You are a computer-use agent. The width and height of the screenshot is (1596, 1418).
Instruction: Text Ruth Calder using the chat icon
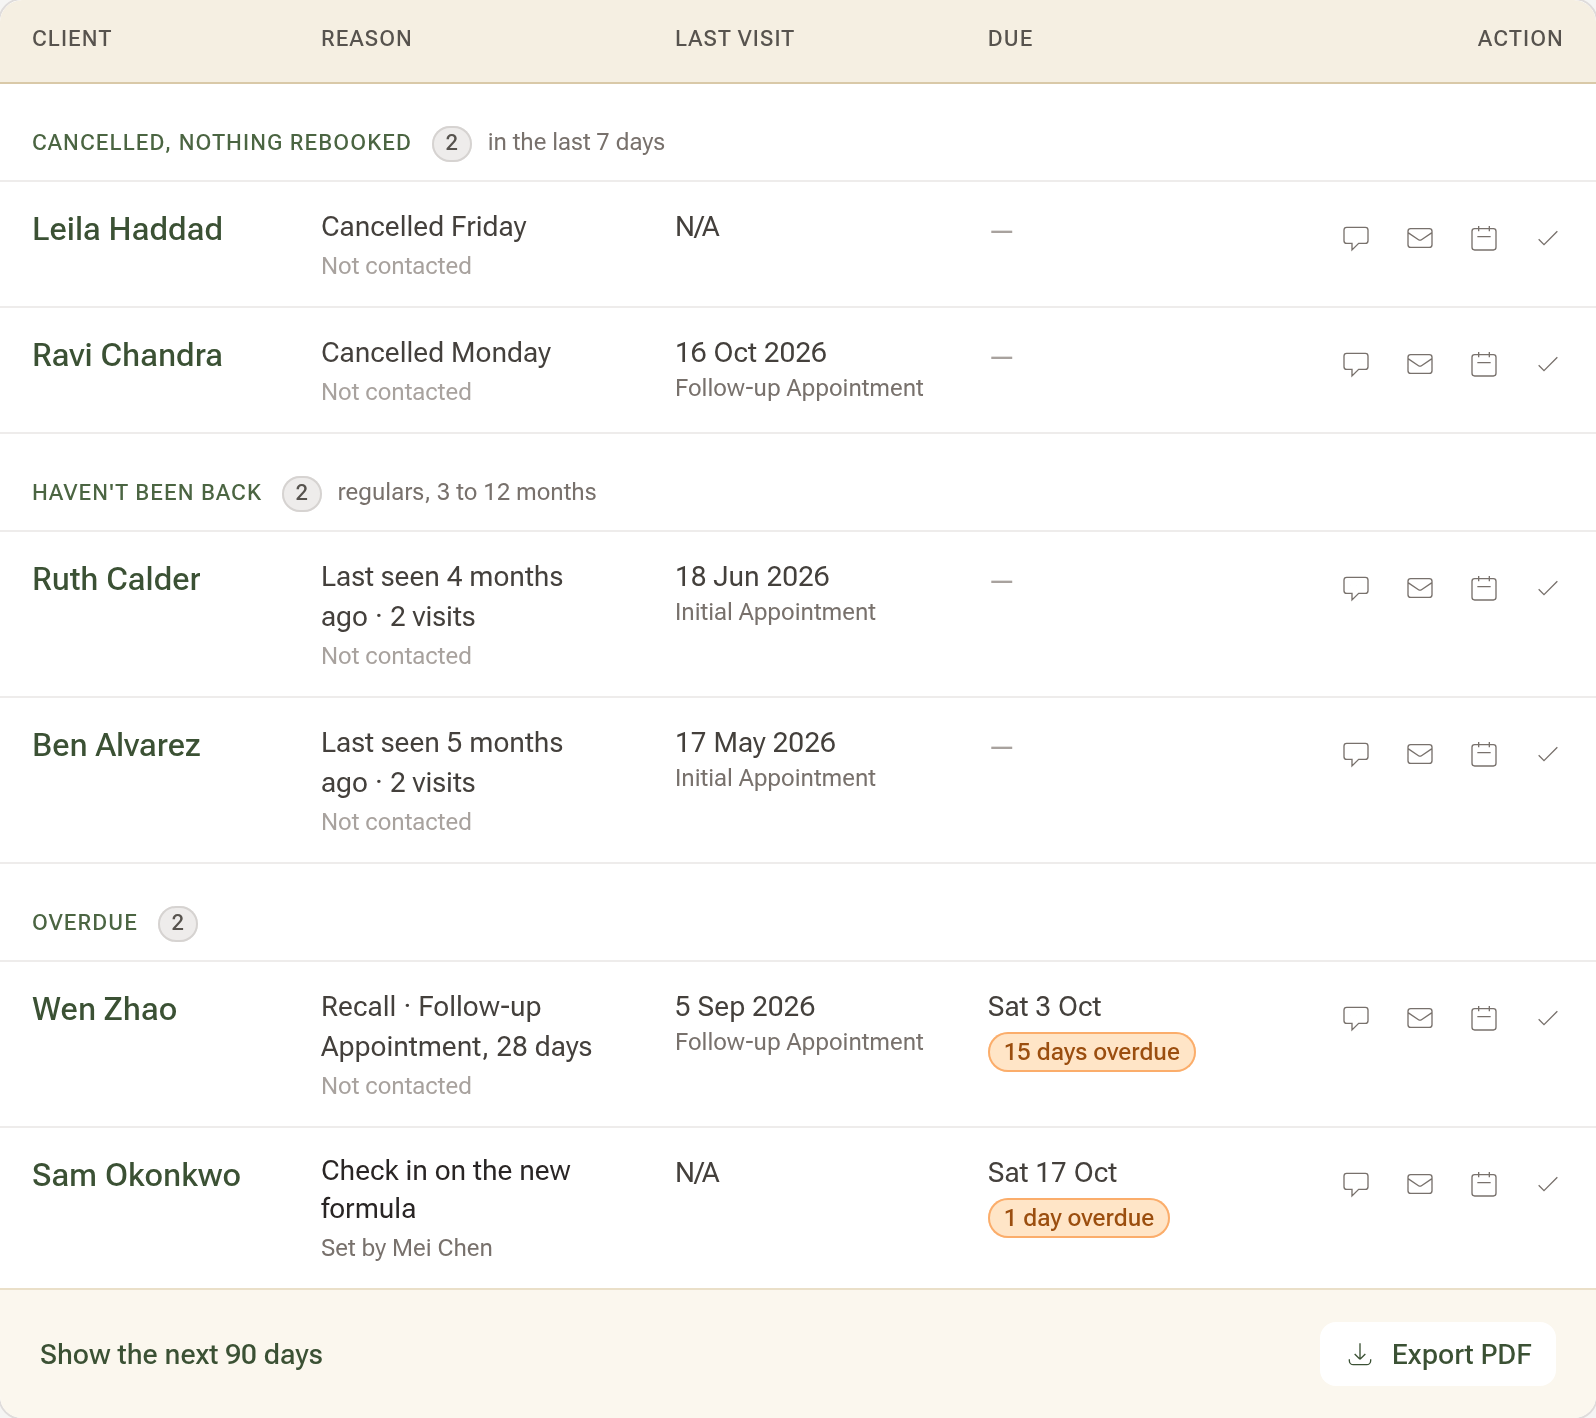coord(1355,588)
